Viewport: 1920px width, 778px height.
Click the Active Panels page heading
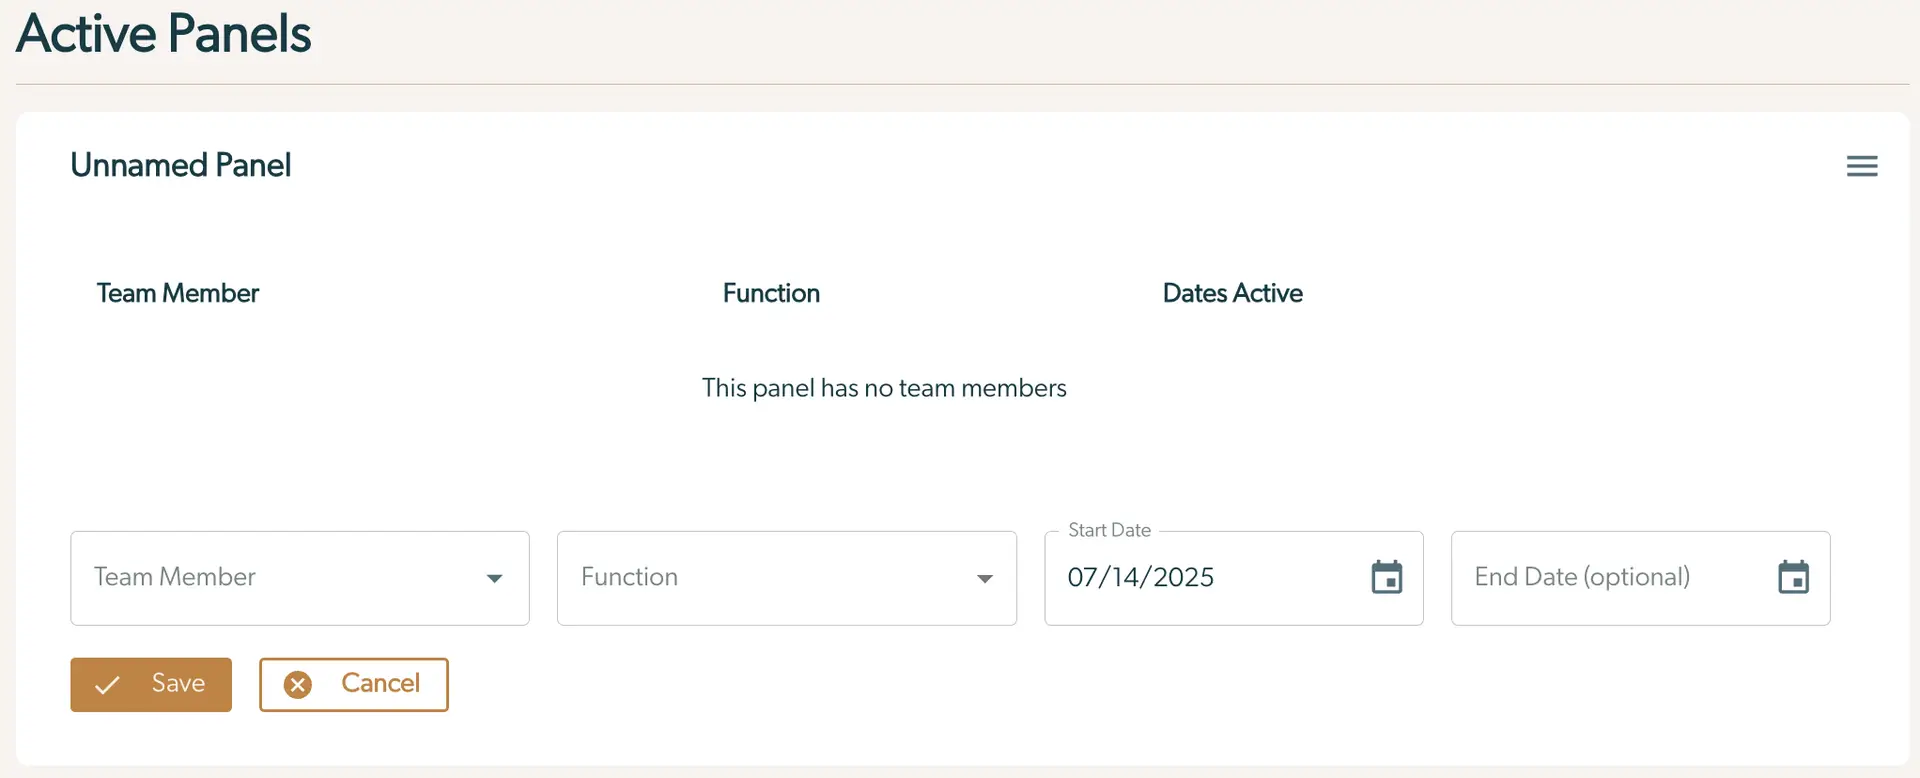[164, 34]
